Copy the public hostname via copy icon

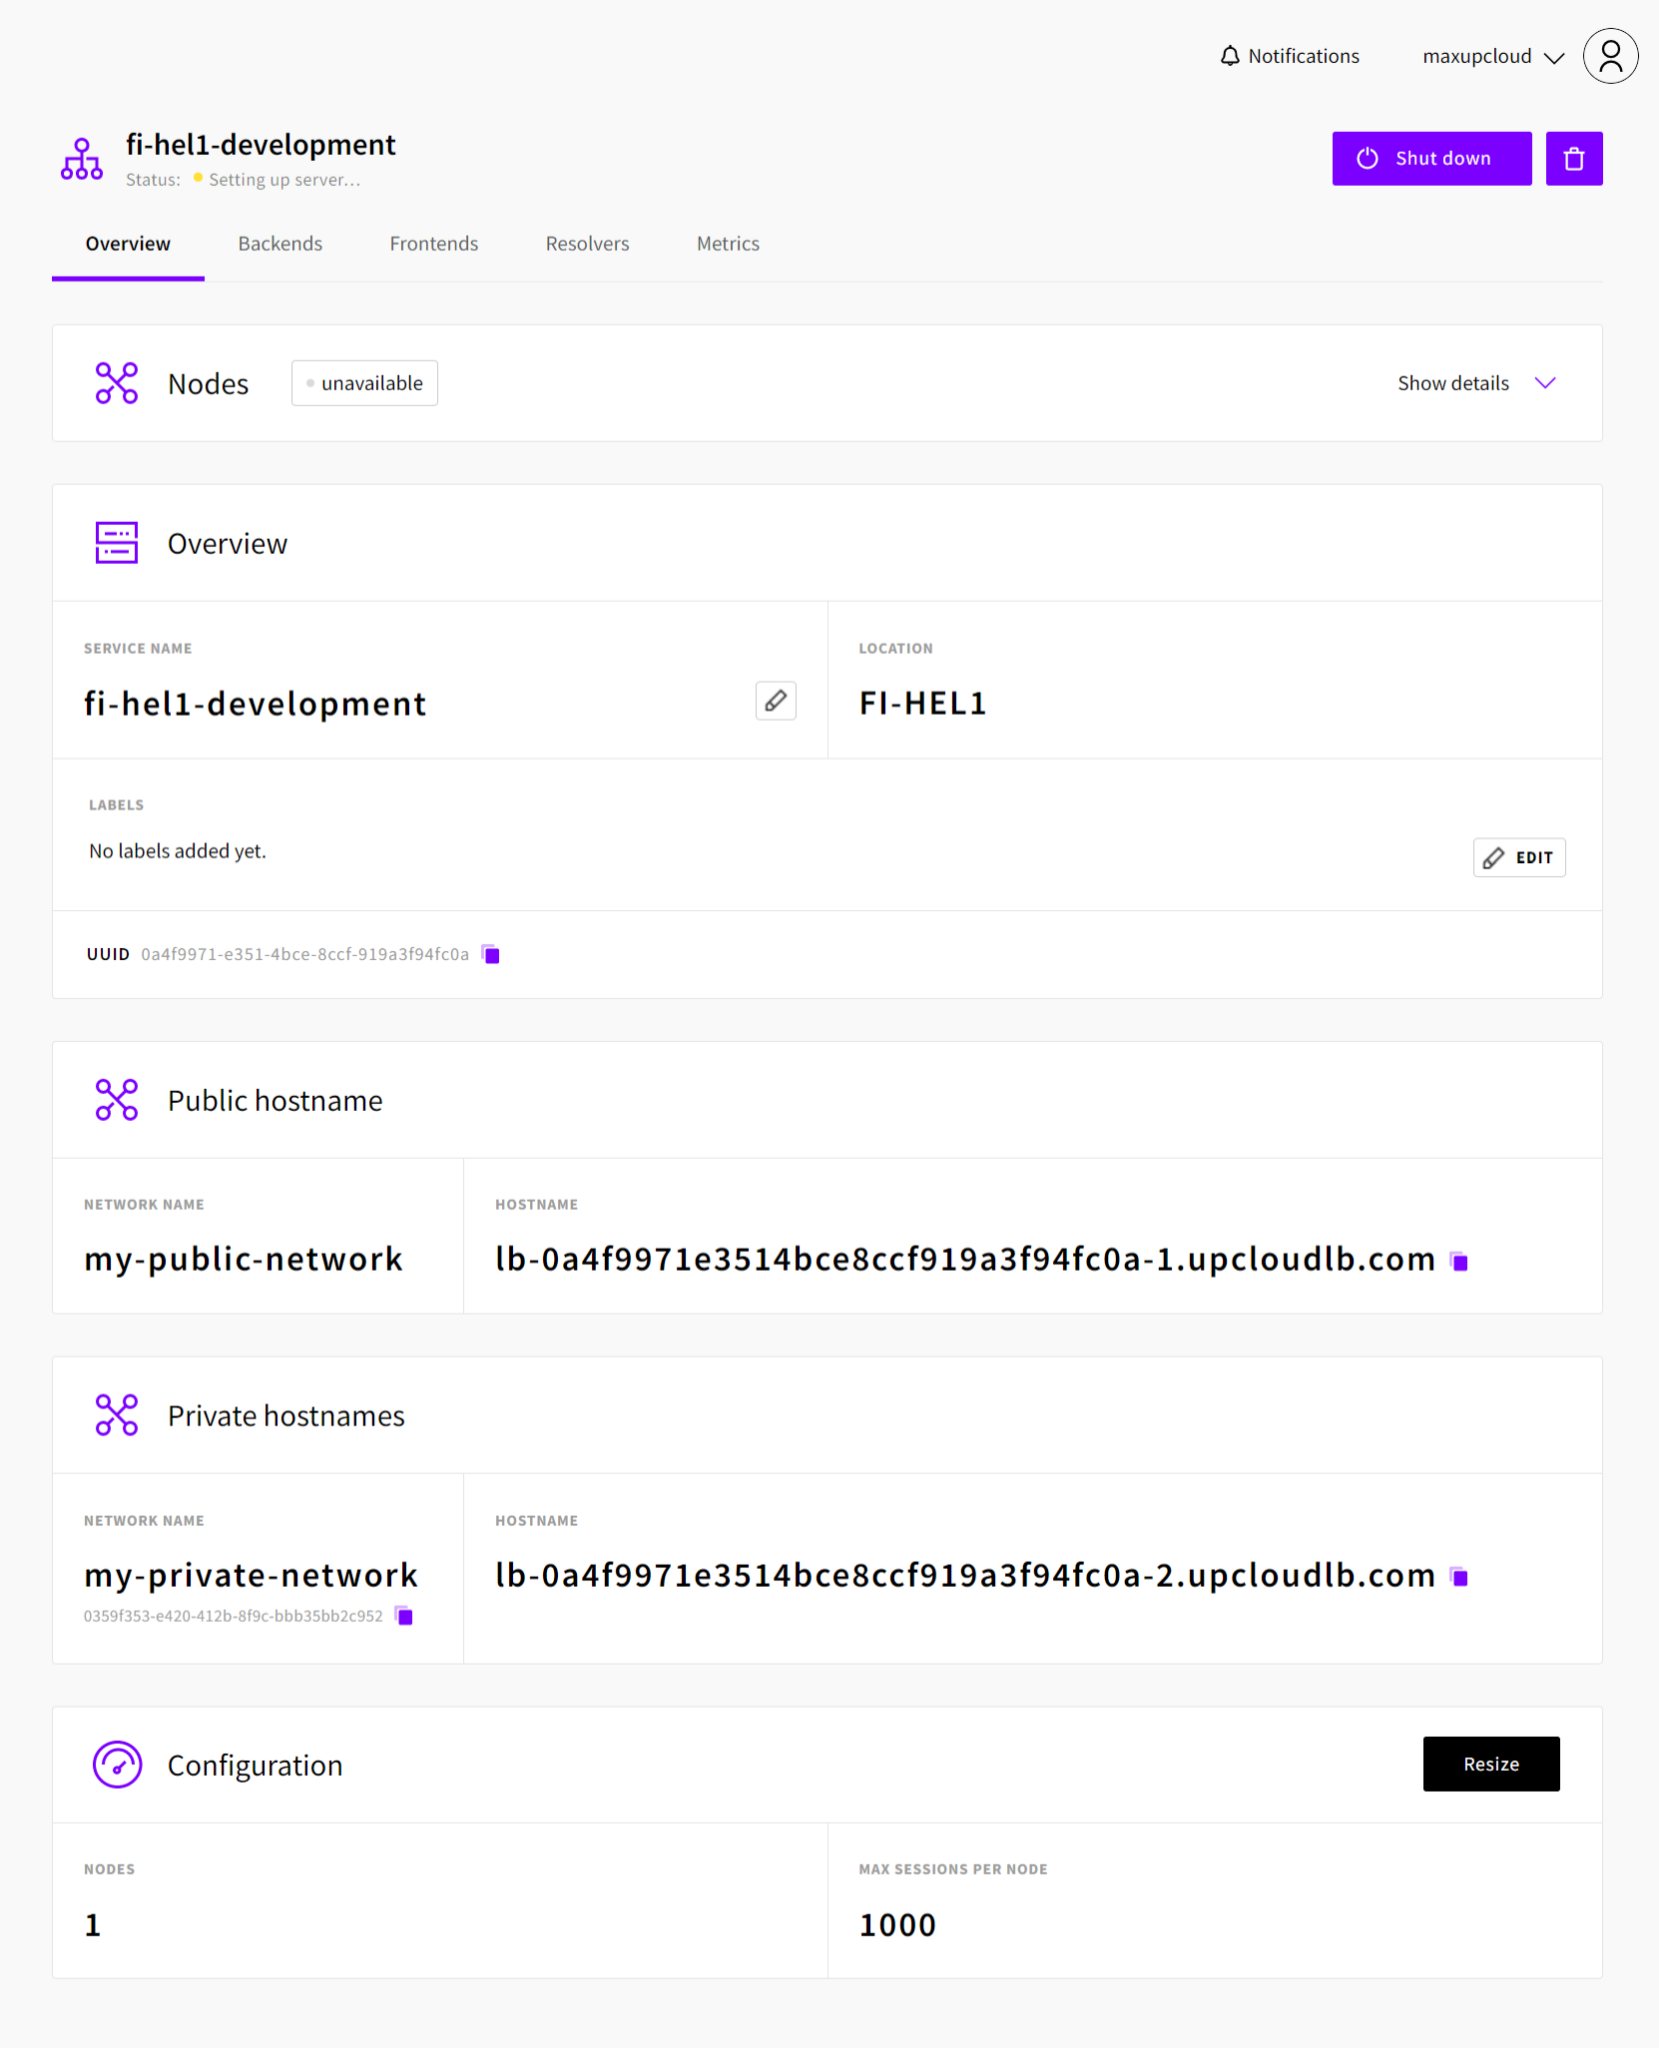click(x=1459, y=1261)
